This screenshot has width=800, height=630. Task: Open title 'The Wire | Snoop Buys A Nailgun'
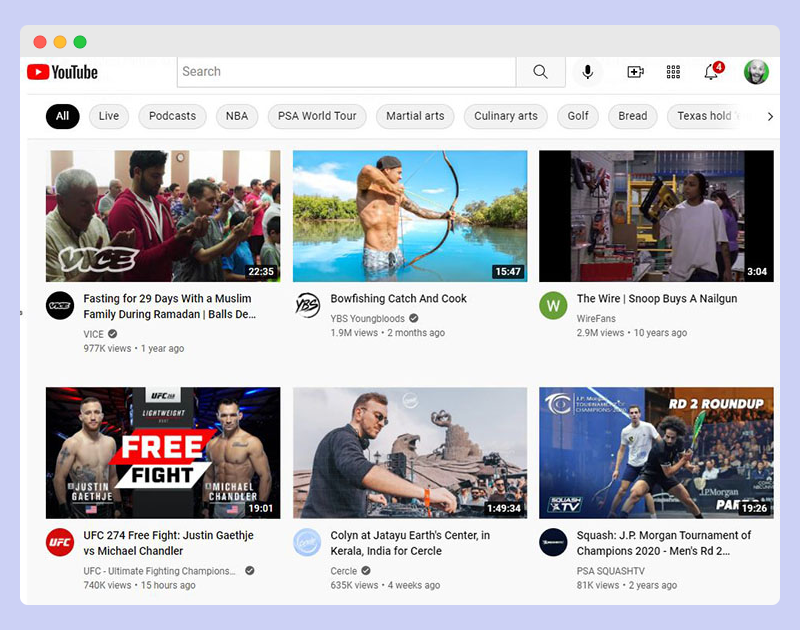(x=657, y=298)
